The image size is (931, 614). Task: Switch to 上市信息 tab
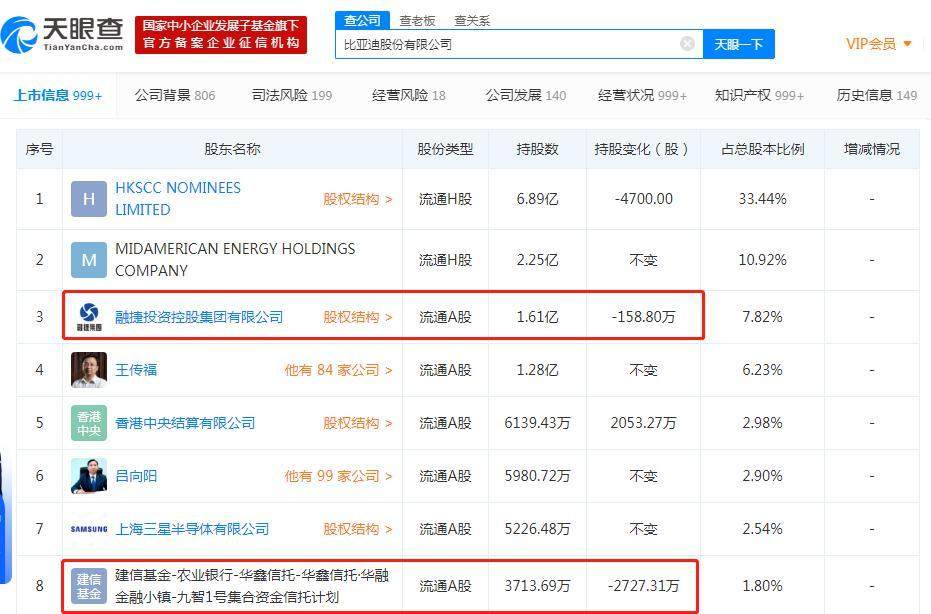coord(58,95)
